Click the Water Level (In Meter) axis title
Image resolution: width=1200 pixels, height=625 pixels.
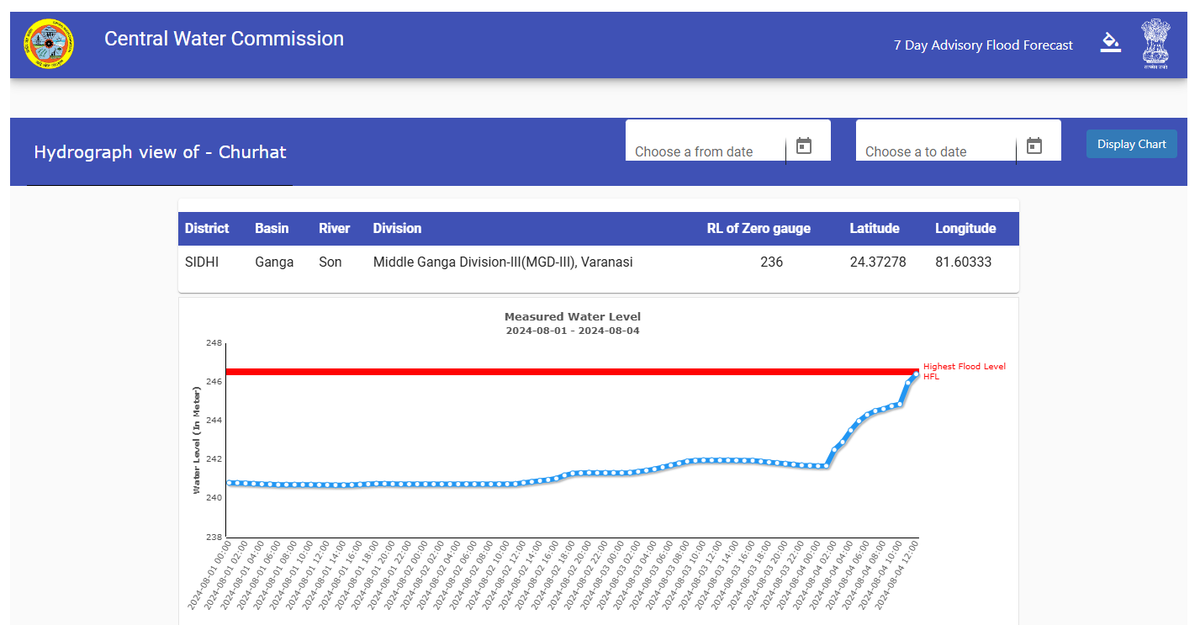pos(197,440)
